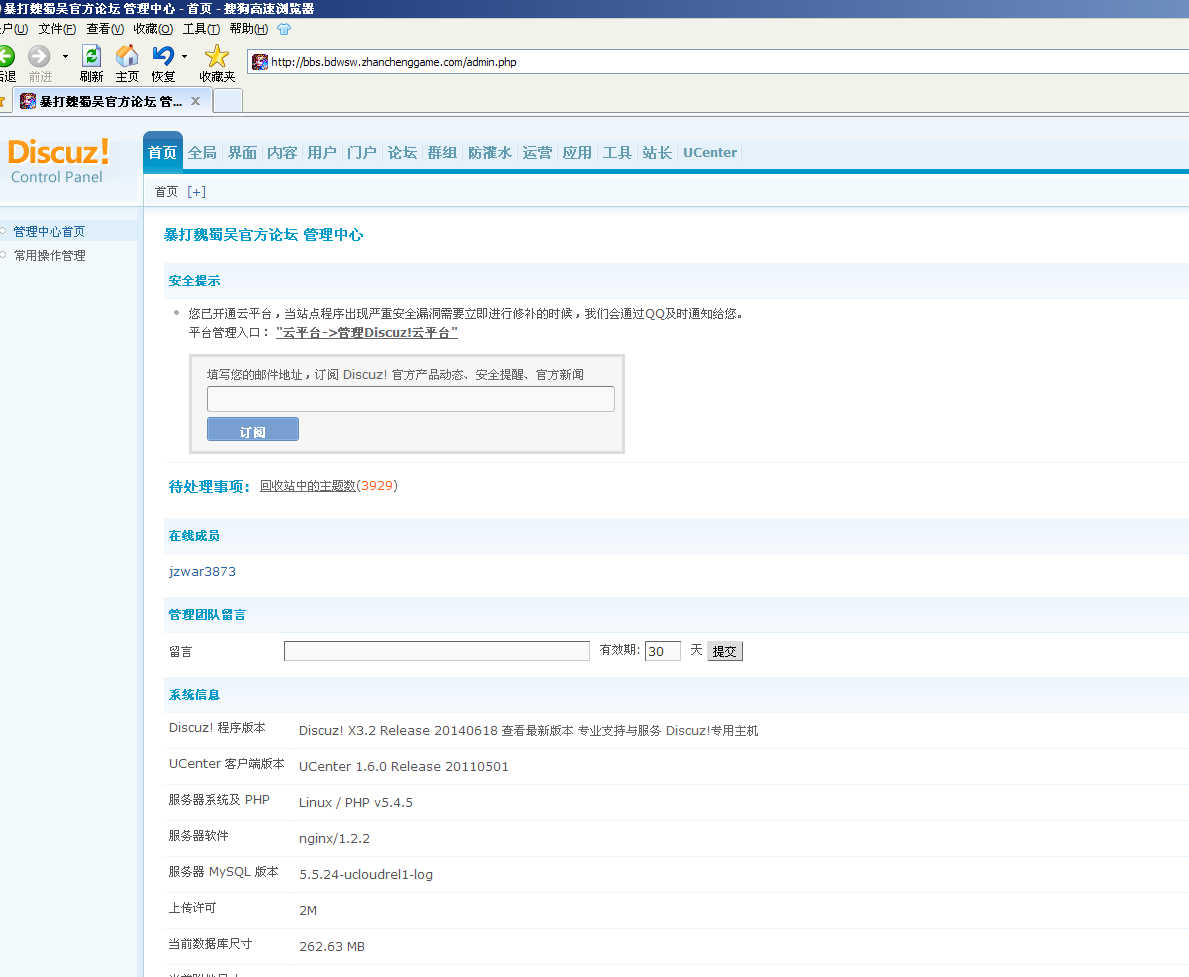The width and height of the screenshot is (1189, 977).
Task: Switch to the UCenter admin tab
Action: pyautogui.click(x=710, y=152)
